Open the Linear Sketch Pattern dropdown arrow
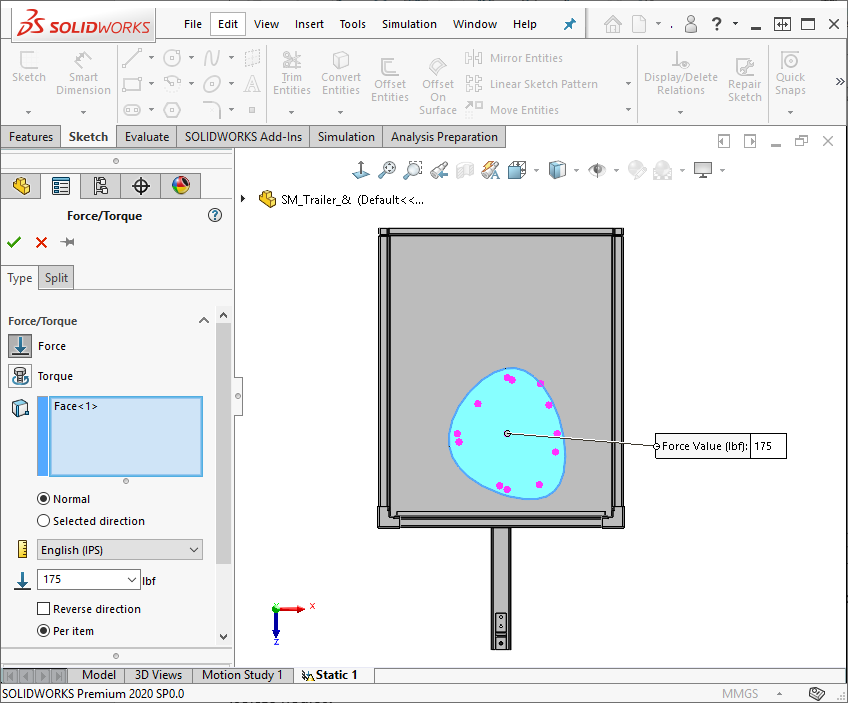 click(628, 84)
